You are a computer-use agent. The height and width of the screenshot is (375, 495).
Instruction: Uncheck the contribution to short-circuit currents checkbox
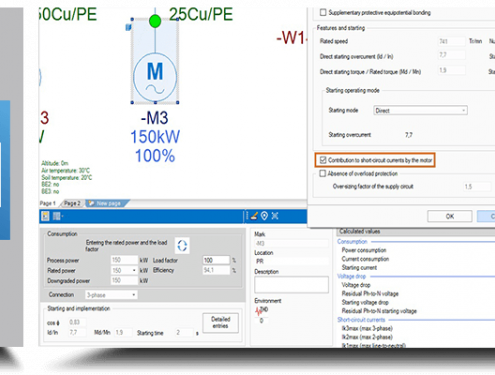click(323, 160)
